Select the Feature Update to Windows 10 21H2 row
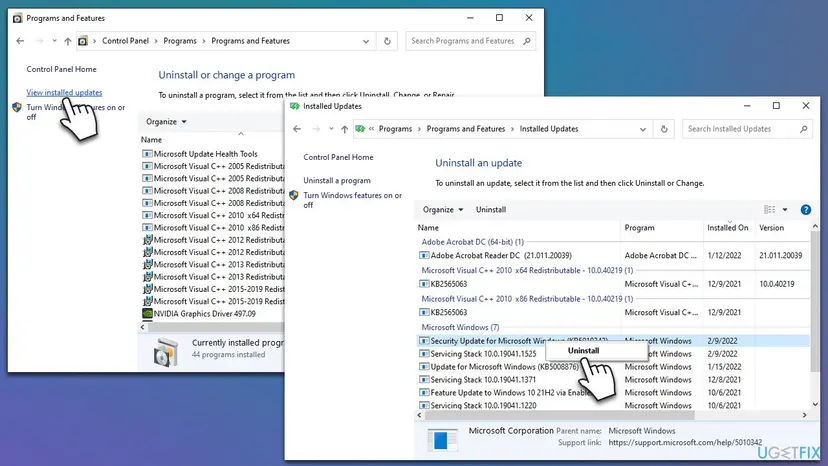Screen dimensions: 828x466 [x=613, y=393]
